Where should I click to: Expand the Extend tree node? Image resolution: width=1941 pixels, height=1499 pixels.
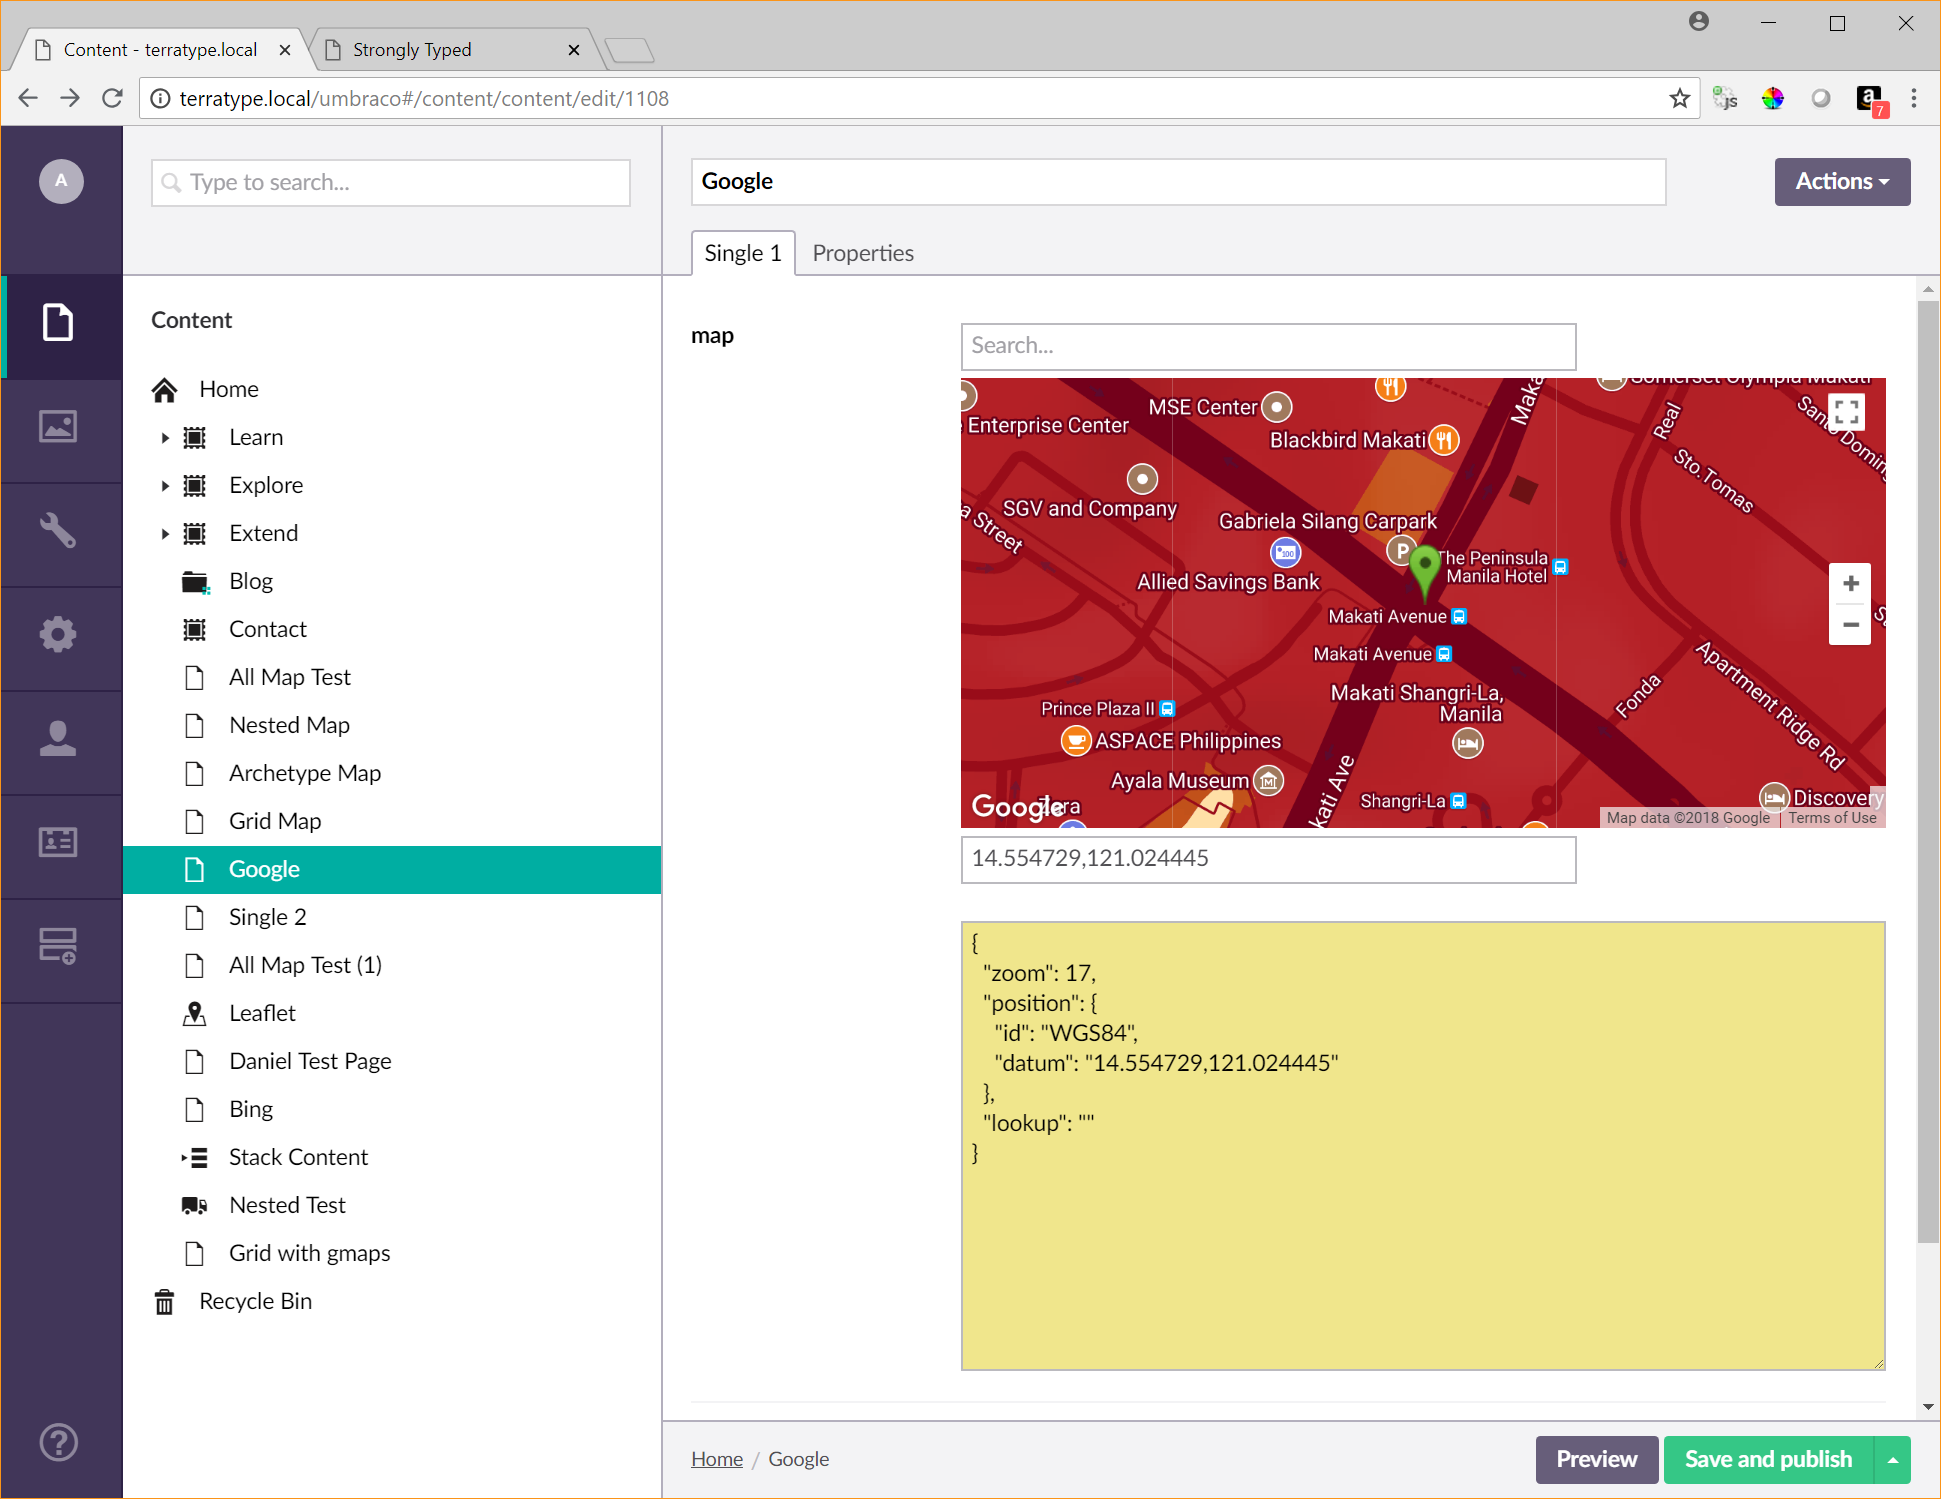tap(165, 533)
